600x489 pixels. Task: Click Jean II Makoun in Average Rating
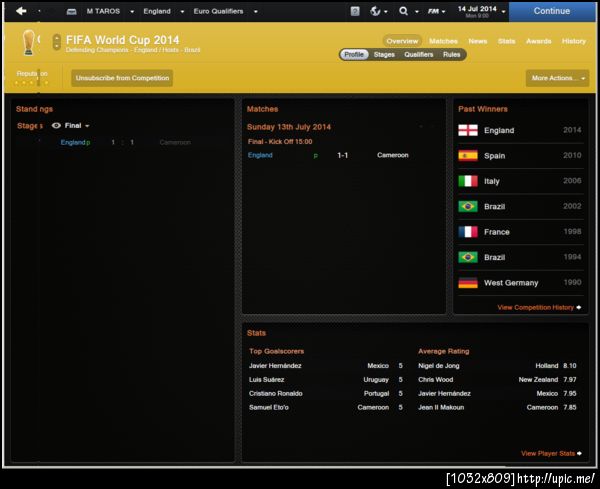click(441, 407)
